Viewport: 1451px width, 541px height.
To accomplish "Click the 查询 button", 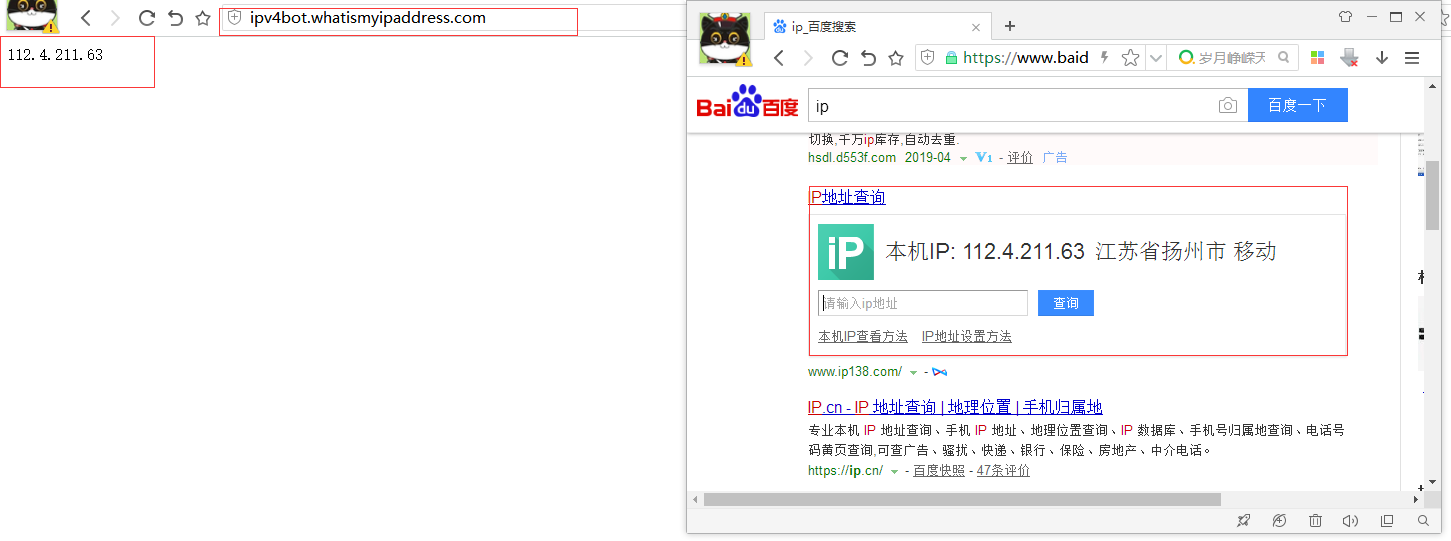I will [x=1066, y=303].
